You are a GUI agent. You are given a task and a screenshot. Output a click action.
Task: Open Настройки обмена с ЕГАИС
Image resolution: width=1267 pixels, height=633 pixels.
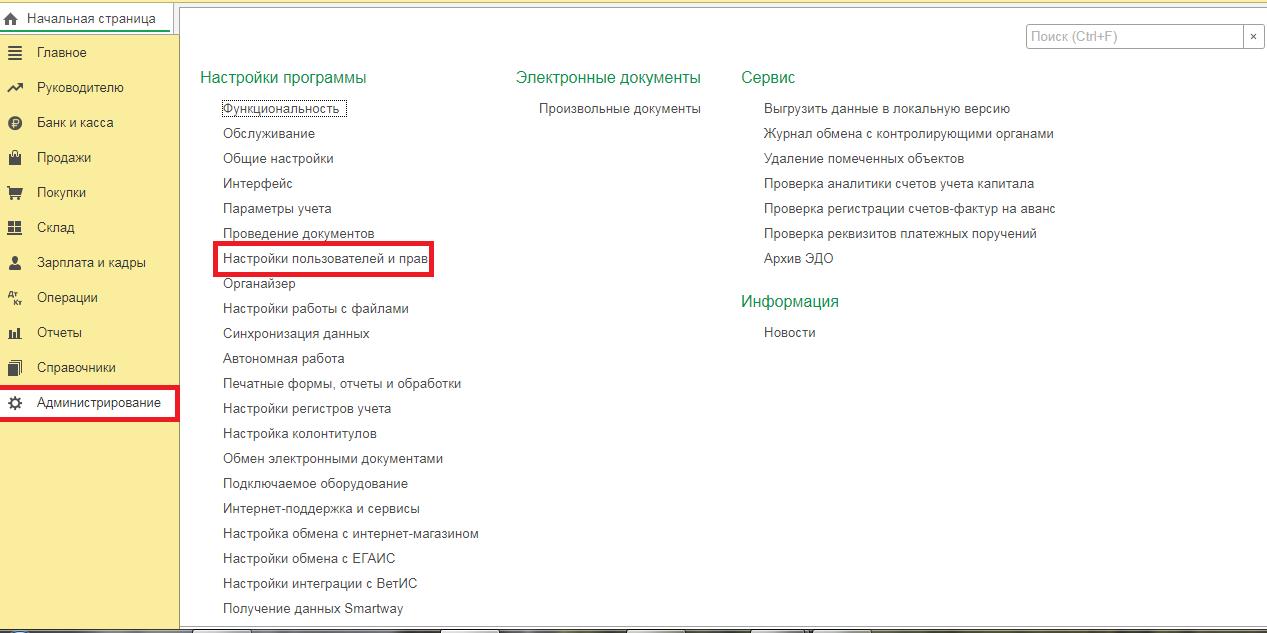pos(309,559)
